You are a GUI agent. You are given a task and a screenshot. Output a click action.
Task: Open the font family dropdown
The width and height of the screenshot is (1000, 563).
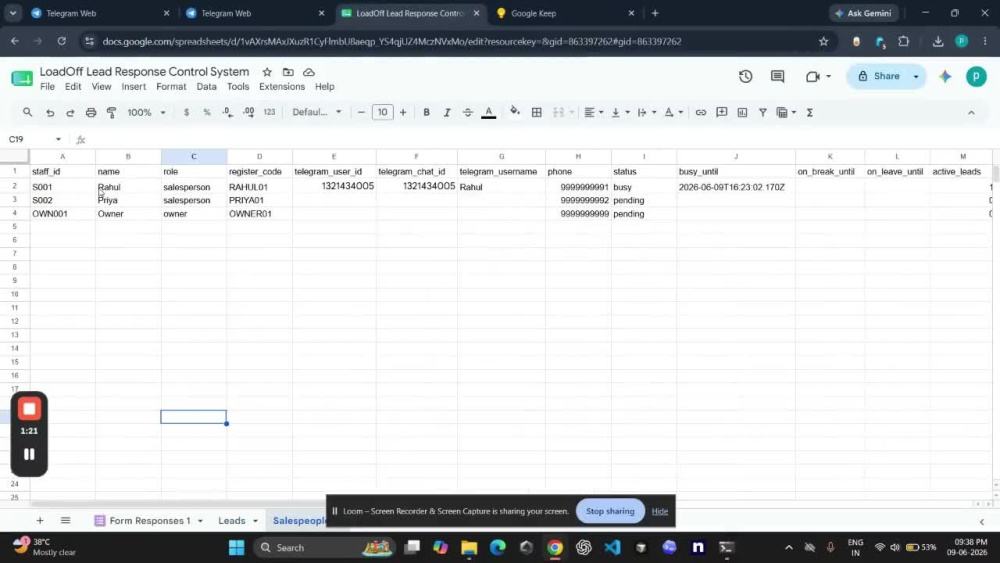(x=316, y=112)
